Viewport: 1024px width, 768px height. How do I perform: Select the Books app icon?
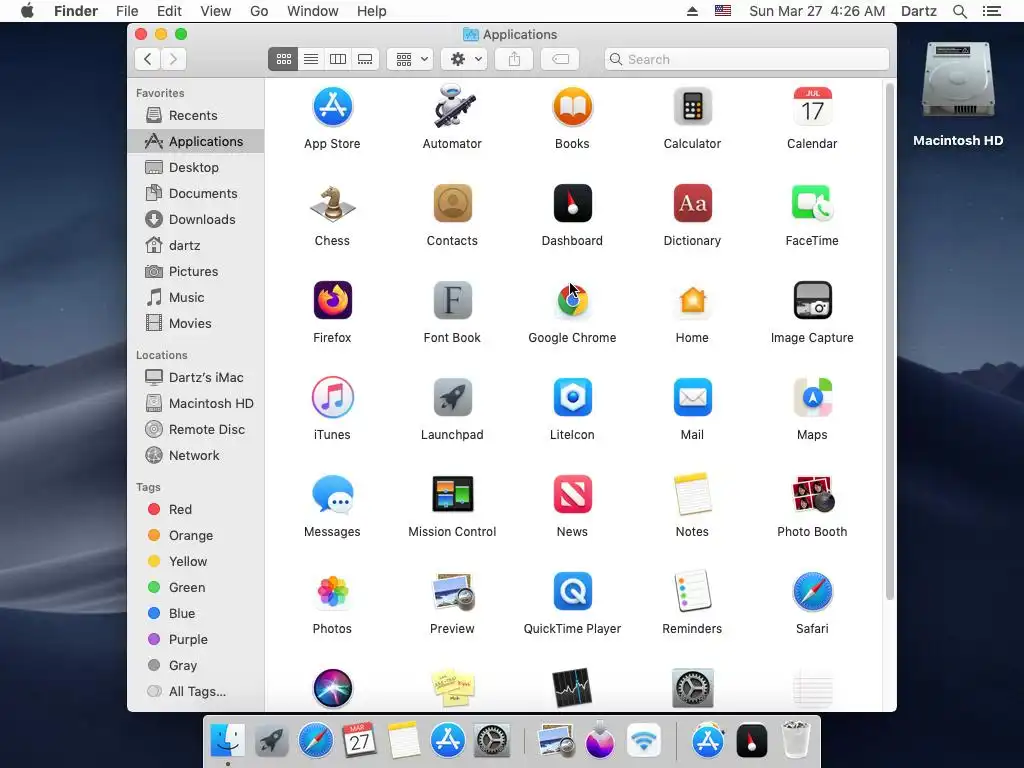click(x=572, y=107)
